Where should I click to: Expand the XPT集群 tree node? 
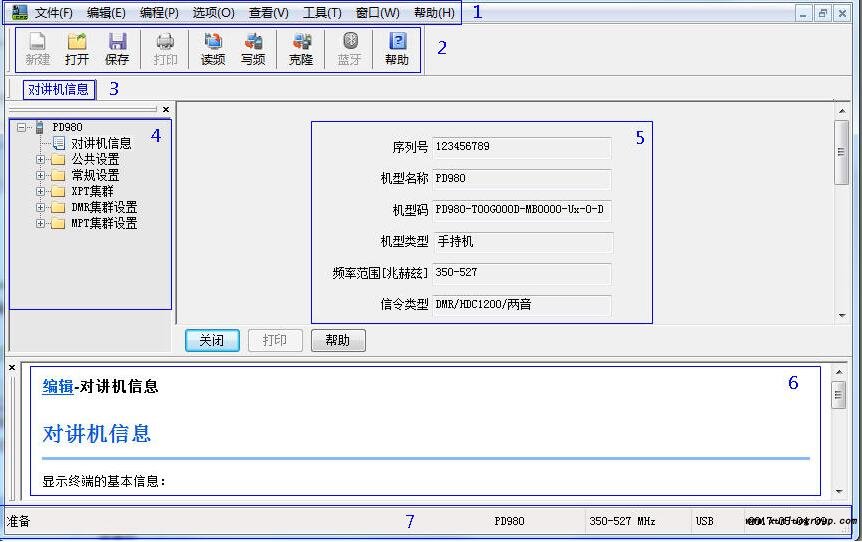40,191
